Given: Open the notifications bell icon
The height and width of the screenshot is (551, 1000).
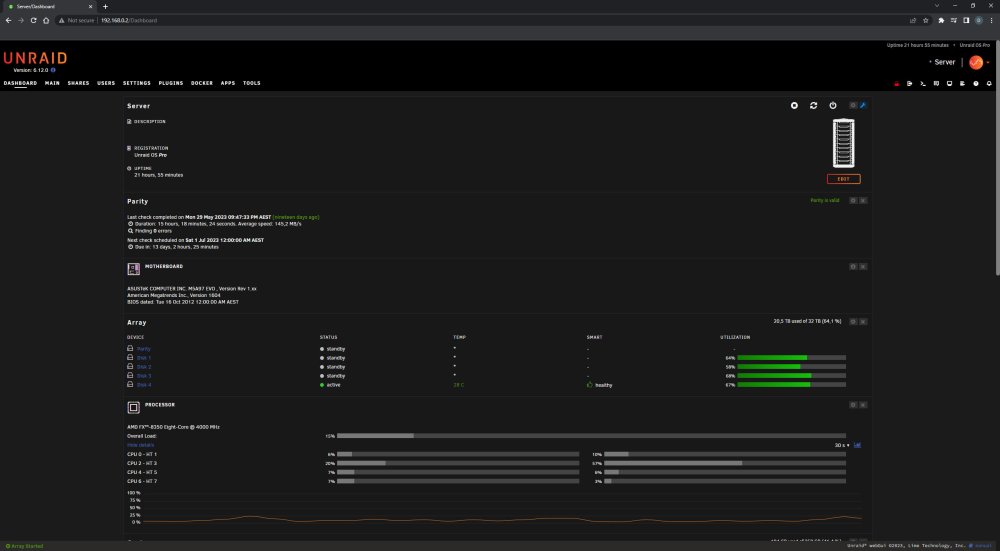Looking at the screenshot, I should (989, 84).
